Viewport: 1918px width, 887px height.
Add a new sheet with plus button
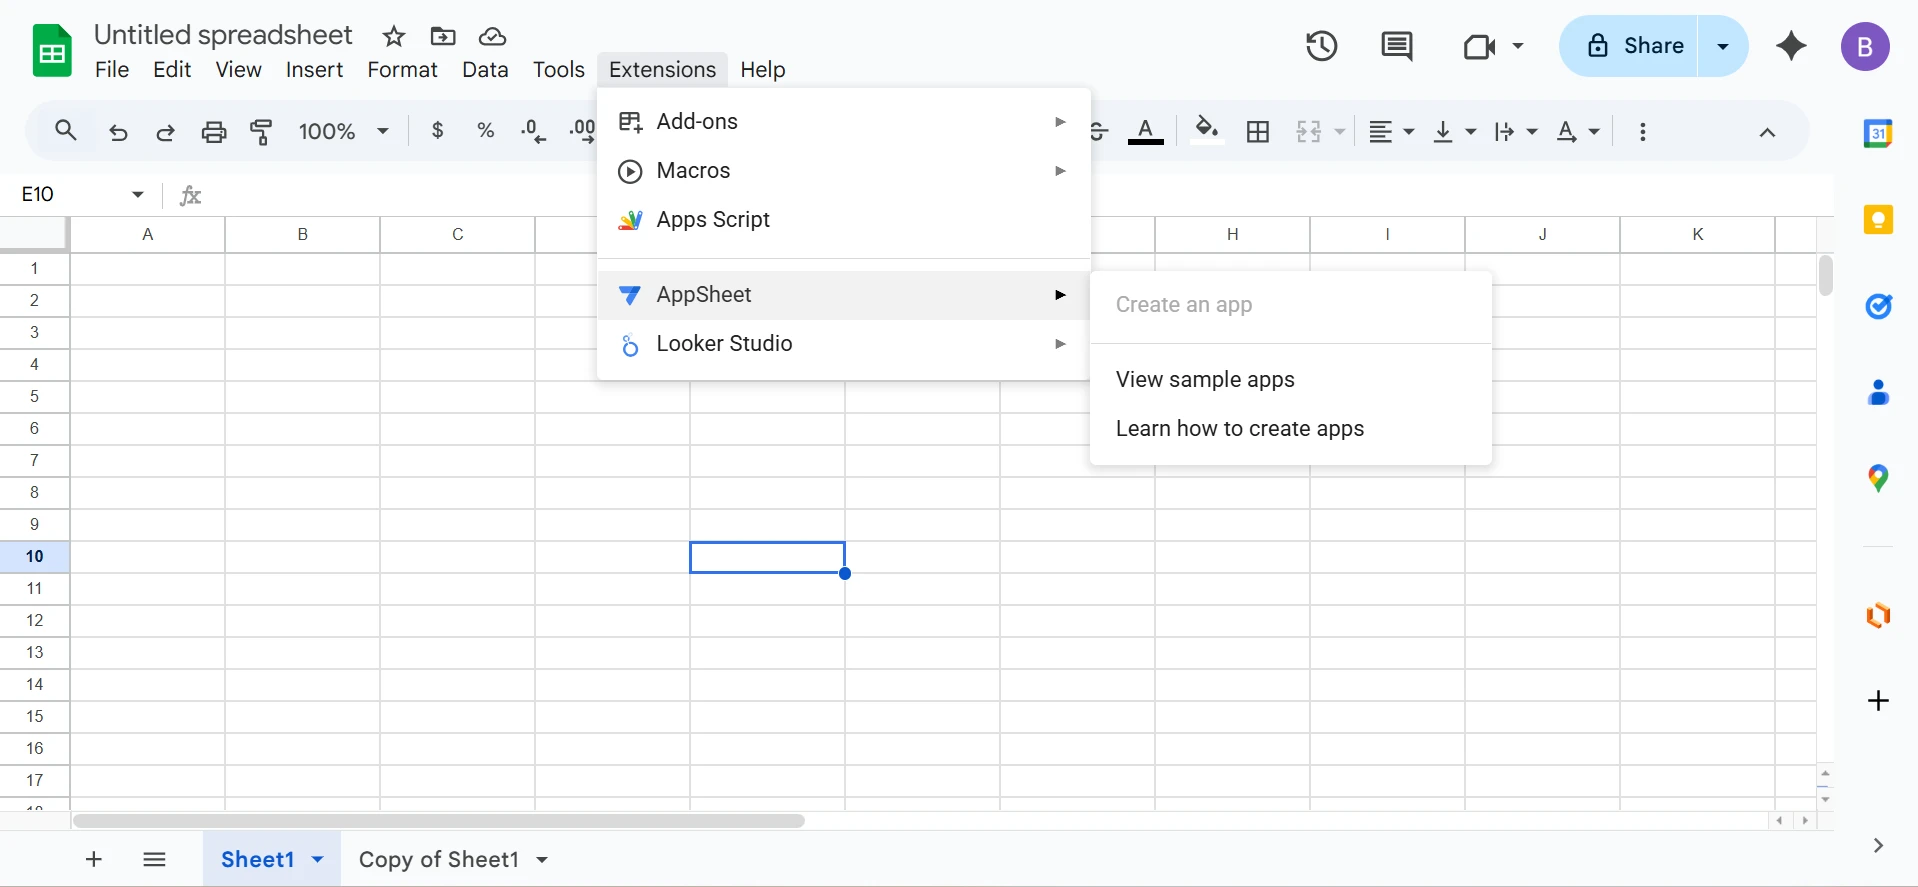[94, 859]
